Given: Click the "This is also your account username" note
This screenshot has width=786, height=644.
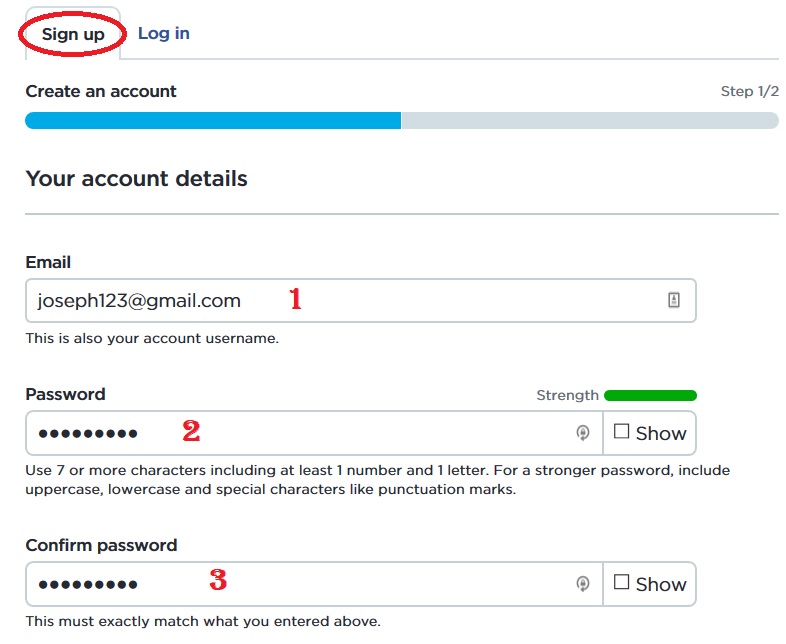Looking at the screenshot, I should pyautogui.click(x=152, y=339).
